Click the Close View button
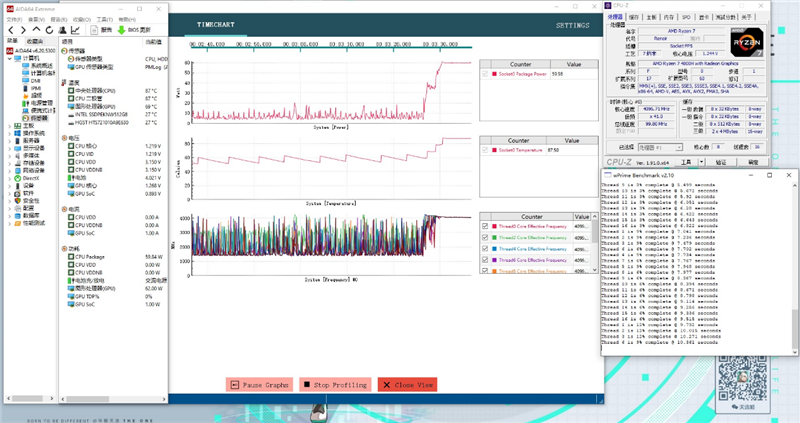Viewport: 800px width, 423px height. tap(408, 385)
